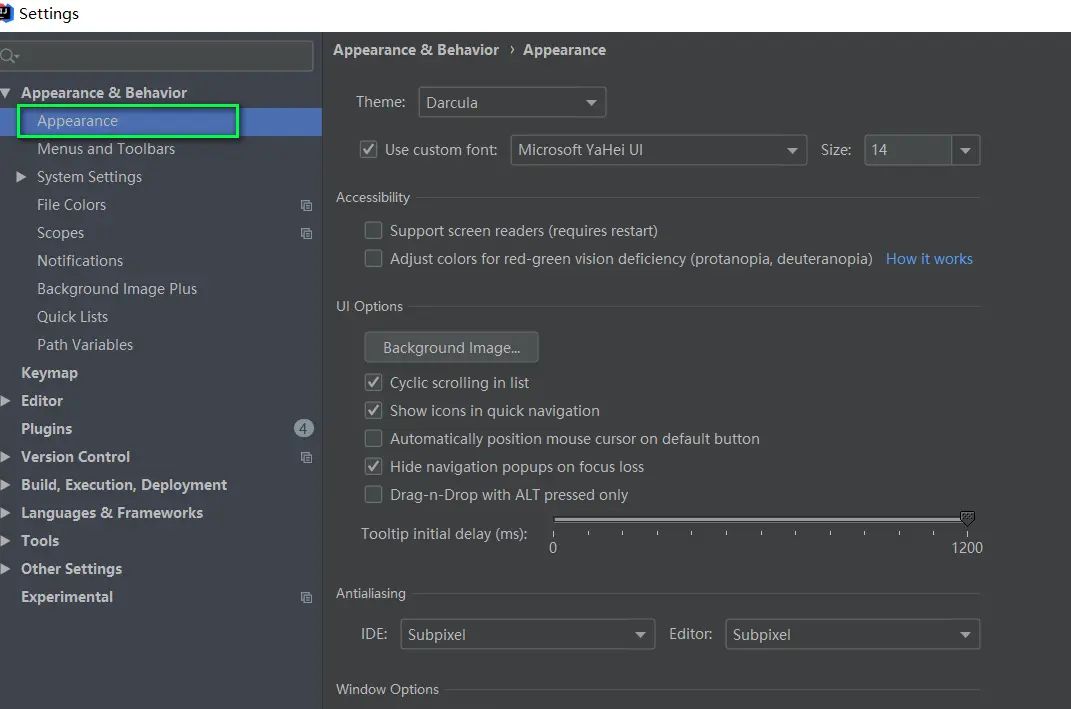Click the search magnifier icon in settings
This screenshot has width=1071, height=709.
9,57
